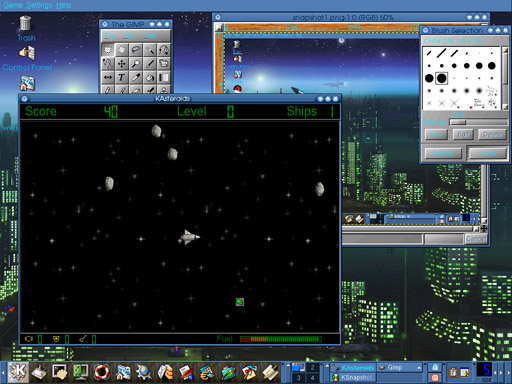Screen dimensions: 512x384
Task: Select the Ellipse Select tool in GIMP
Action: [122, 50]
